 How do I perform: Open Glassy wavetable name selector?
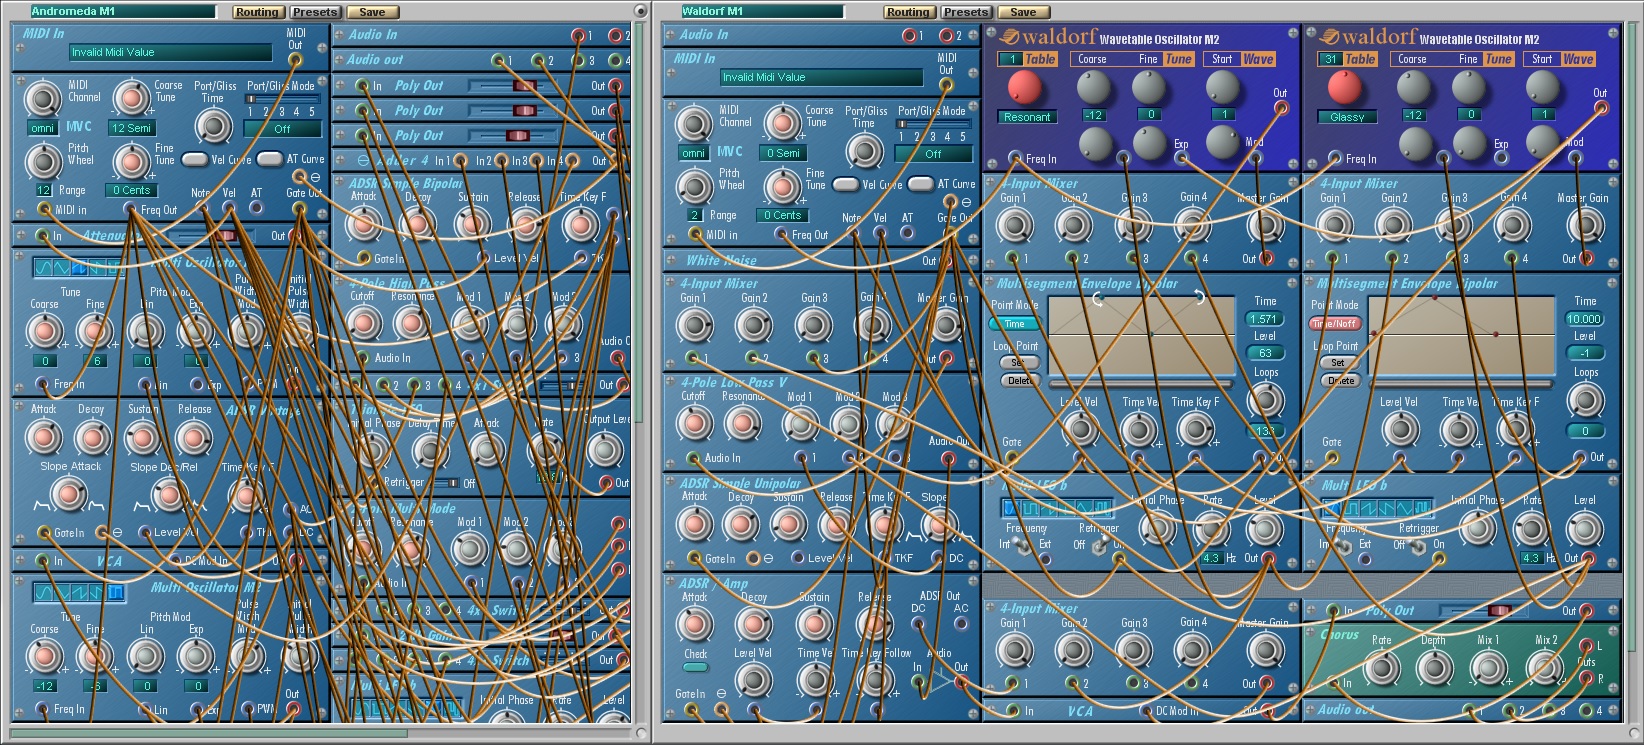pos(1347,117)
